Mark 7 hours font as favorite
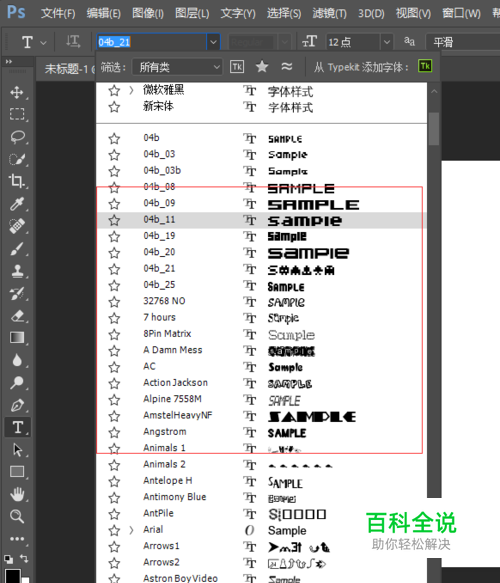This screenshot has height=583, width=500. [x=114, y=318]
